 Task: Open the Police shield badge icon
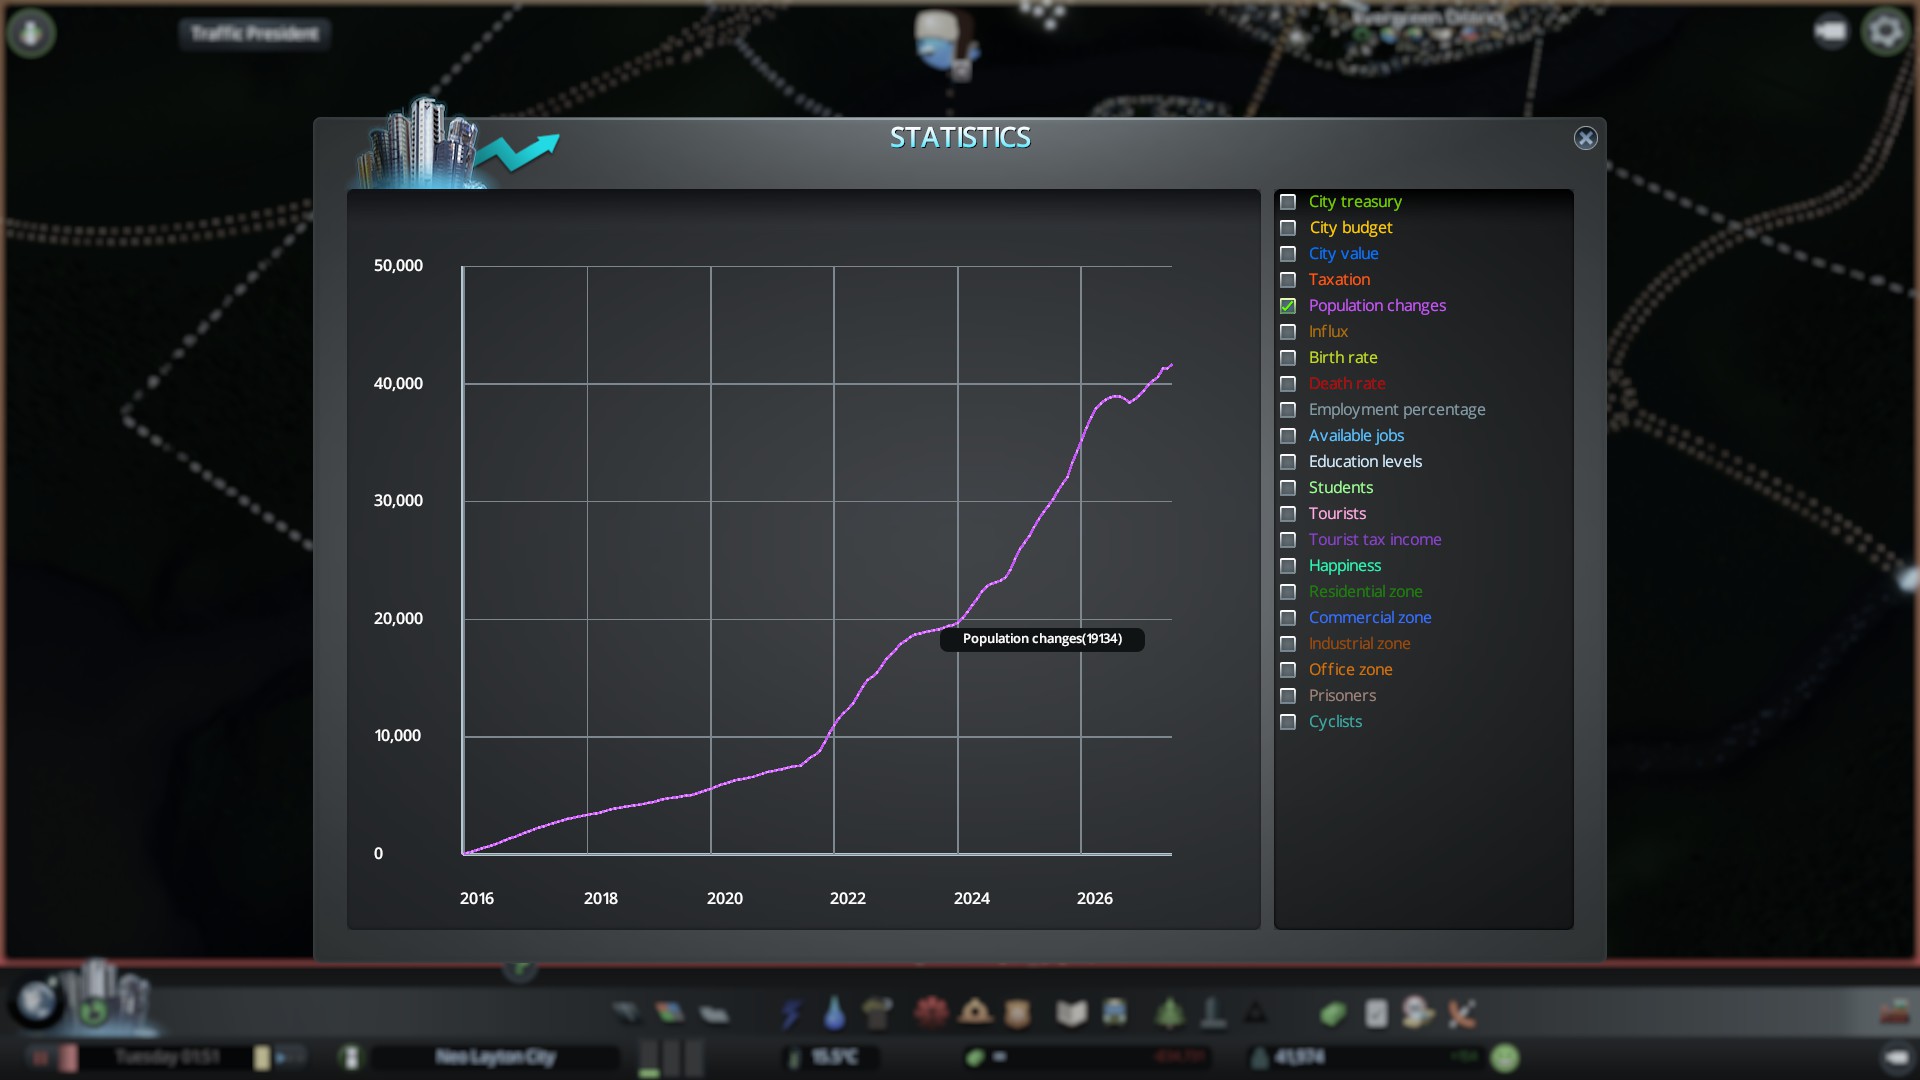[x=1018, y=1013]
